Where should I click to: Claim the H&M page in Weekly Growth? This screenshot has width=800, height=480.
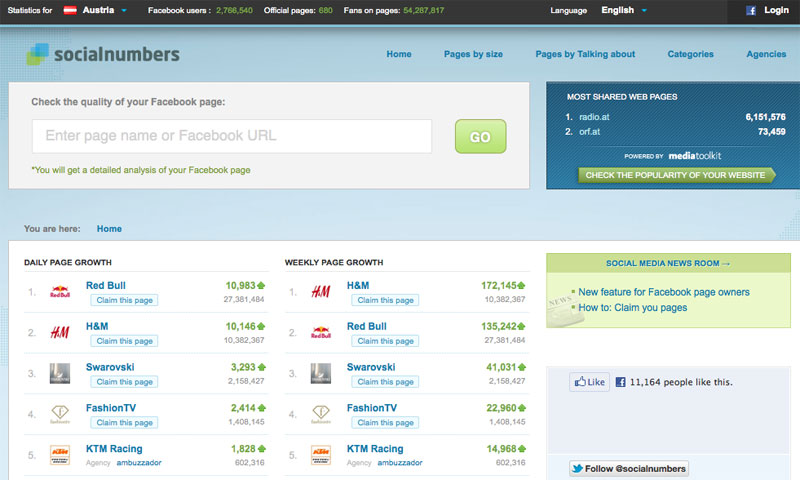pos(385,300)
